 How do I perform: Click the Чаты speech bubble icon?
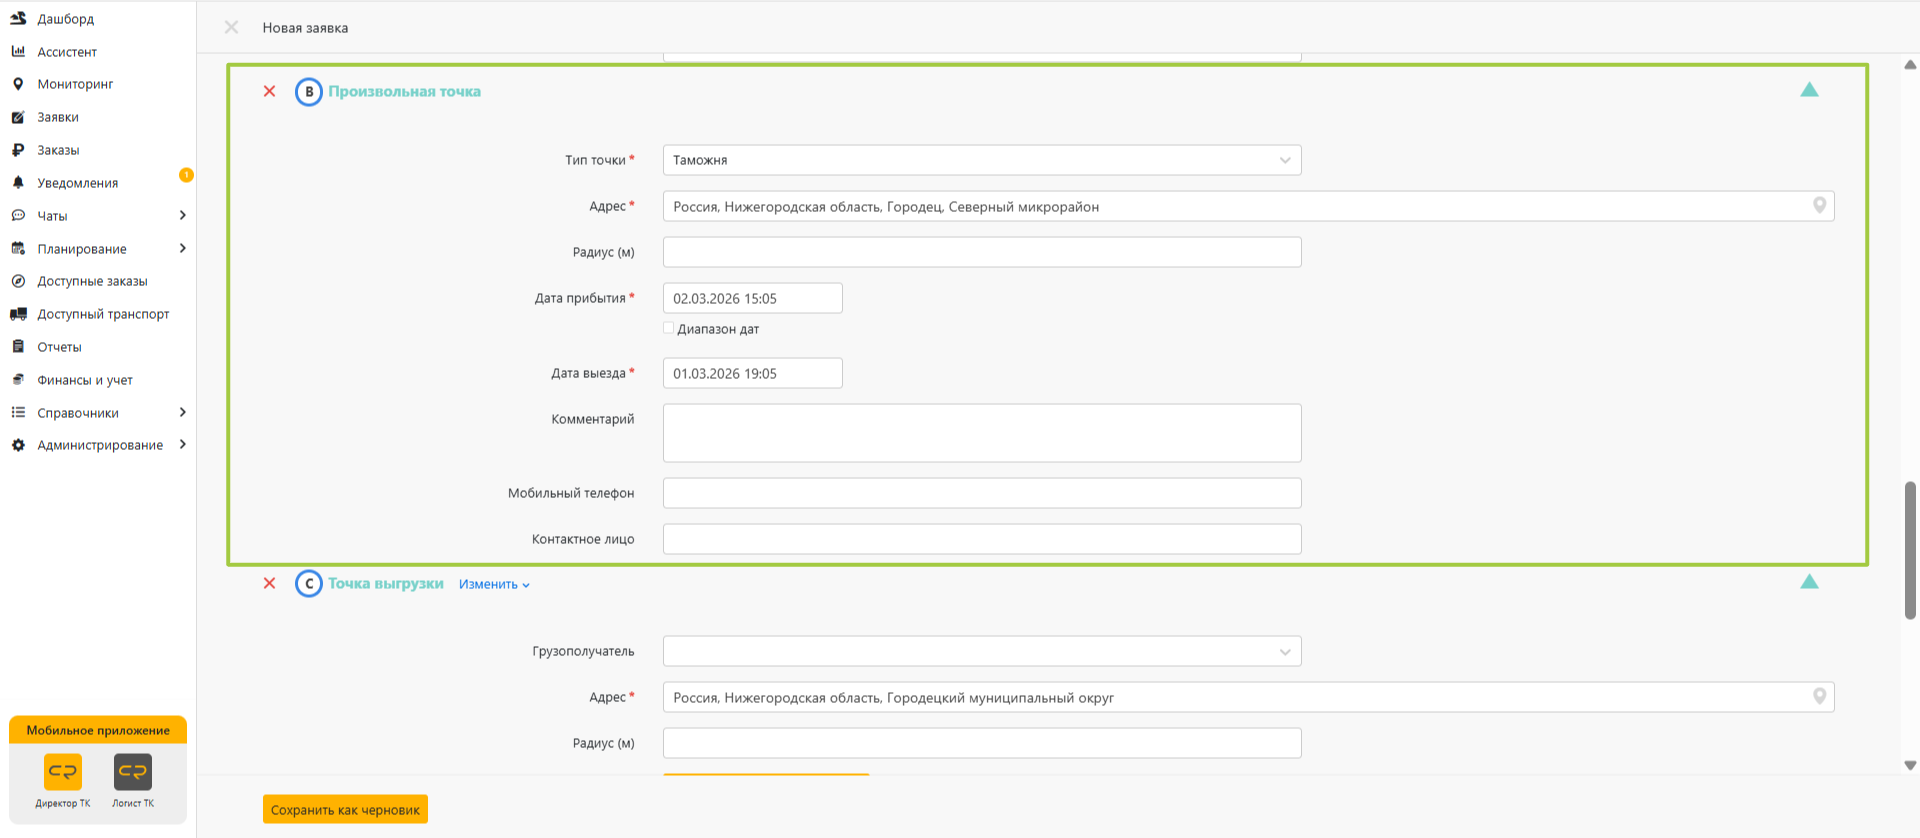[18, 216]
